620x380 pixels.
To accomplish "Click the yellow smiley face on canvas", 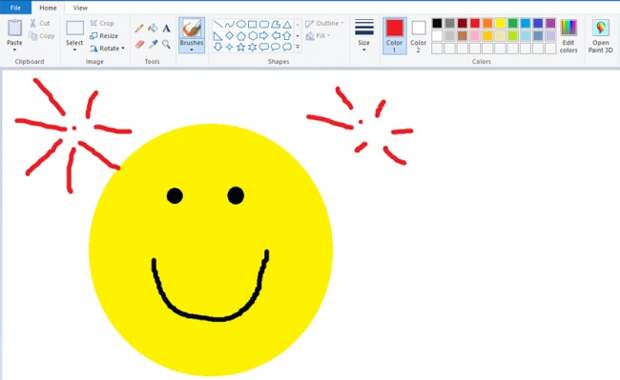I will (x=211, y=250).
